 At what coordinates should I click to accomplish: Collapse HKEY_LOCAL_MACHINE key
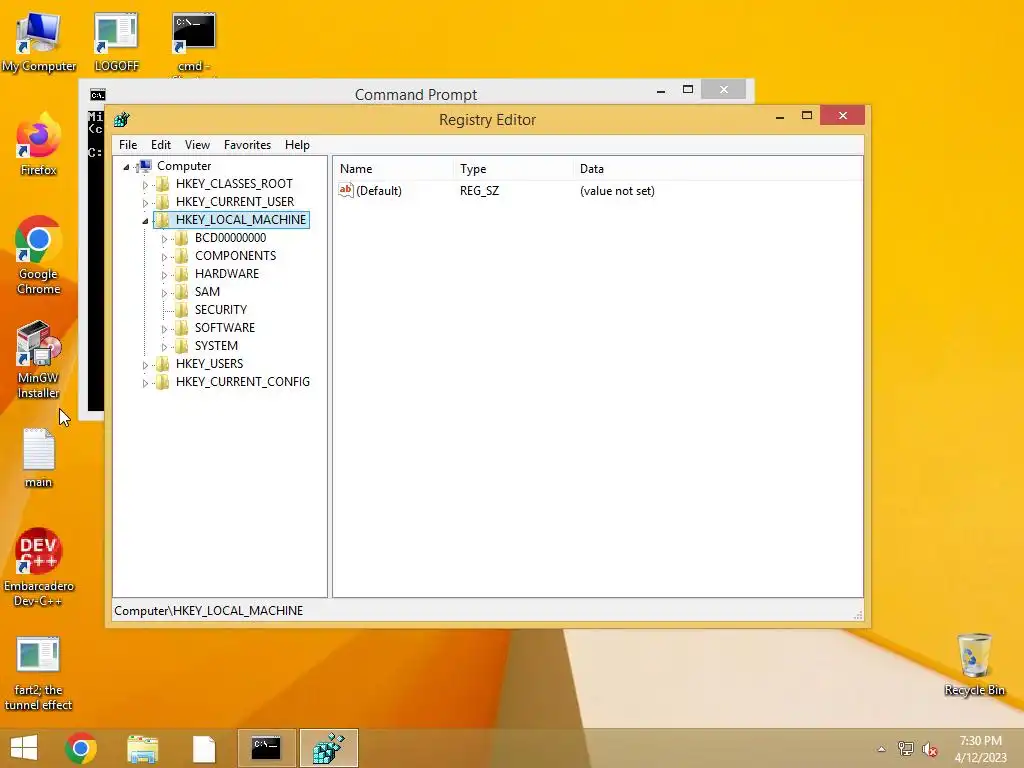(145, 221)
